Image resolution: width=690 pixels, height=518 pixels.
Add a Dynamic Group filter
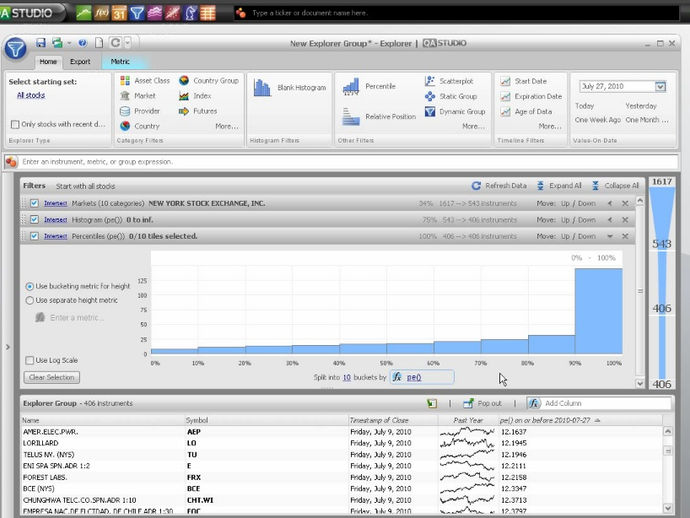tap(455, 111)
